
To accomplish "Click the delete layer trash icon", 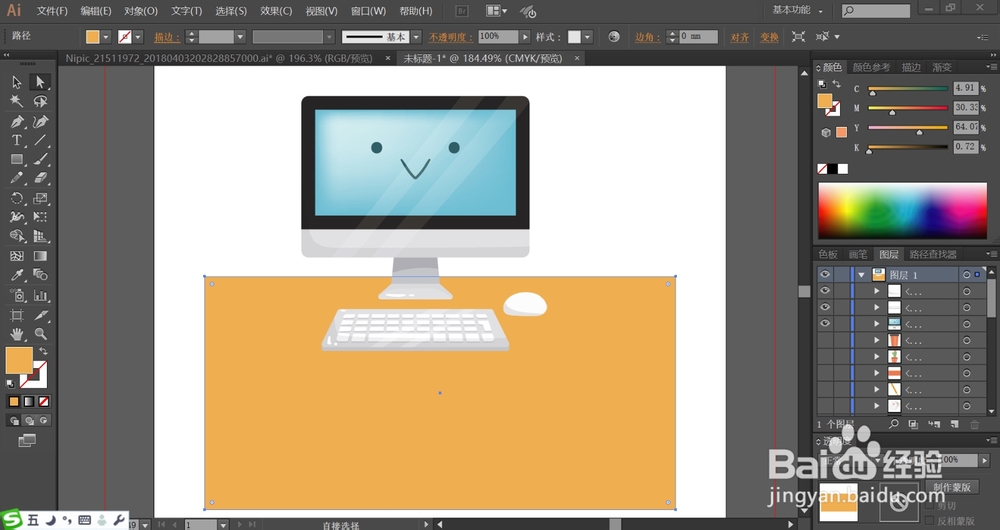I will click(x=974, y=424).
